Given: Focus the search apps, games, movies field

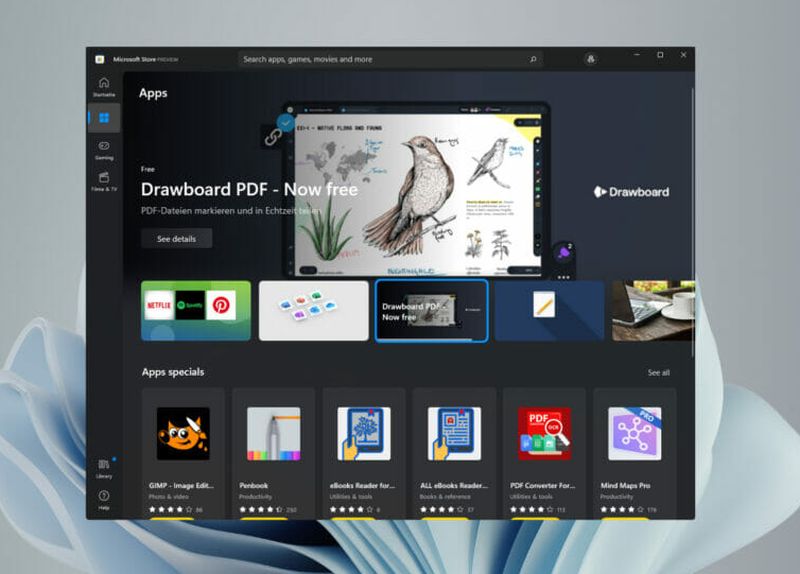Looking at the screenshot, I should 390,59.
